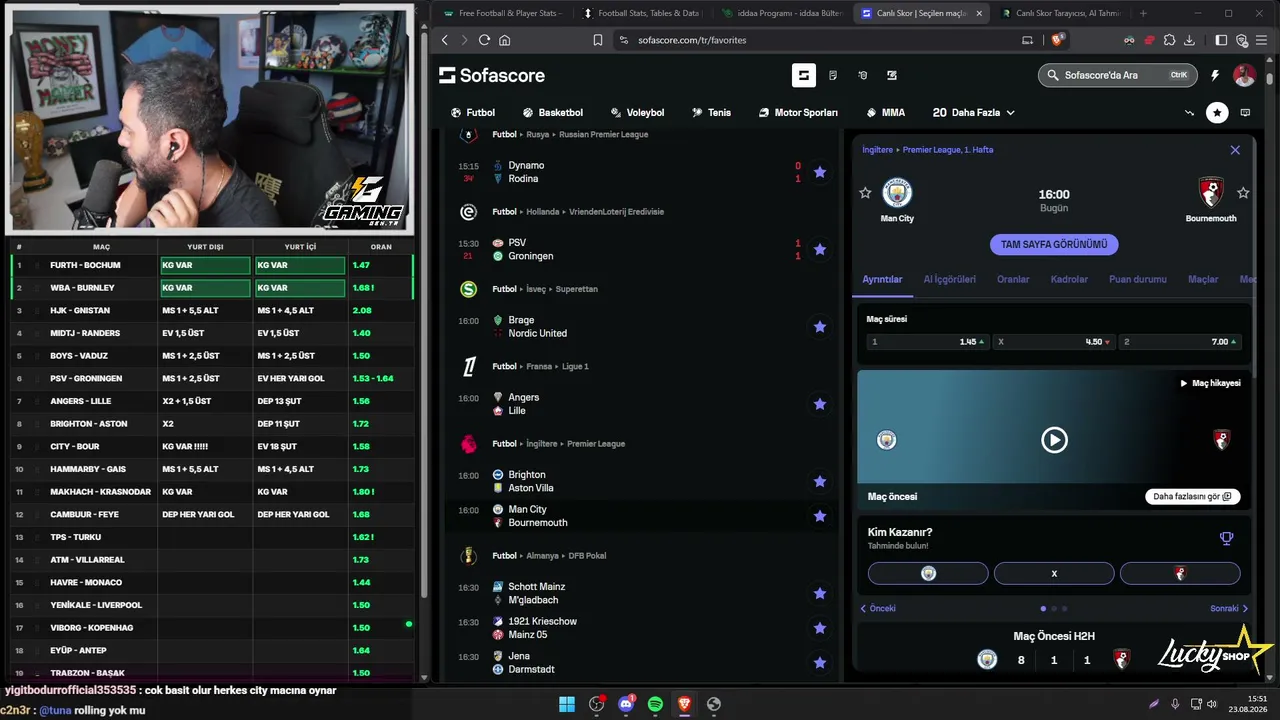Screen dimensions: 1280x720
Task: Follow Man City with the star beside its crest
Action: 866,193
